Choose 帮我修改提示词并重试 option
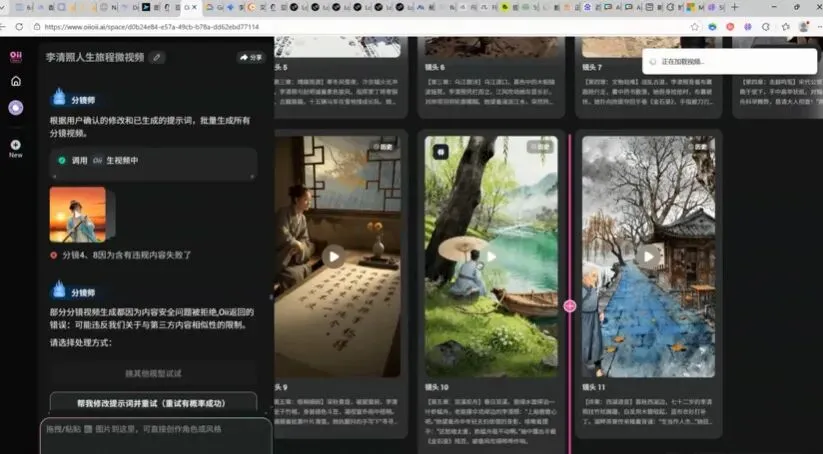The image size is (823, 454). click(153, 403)
